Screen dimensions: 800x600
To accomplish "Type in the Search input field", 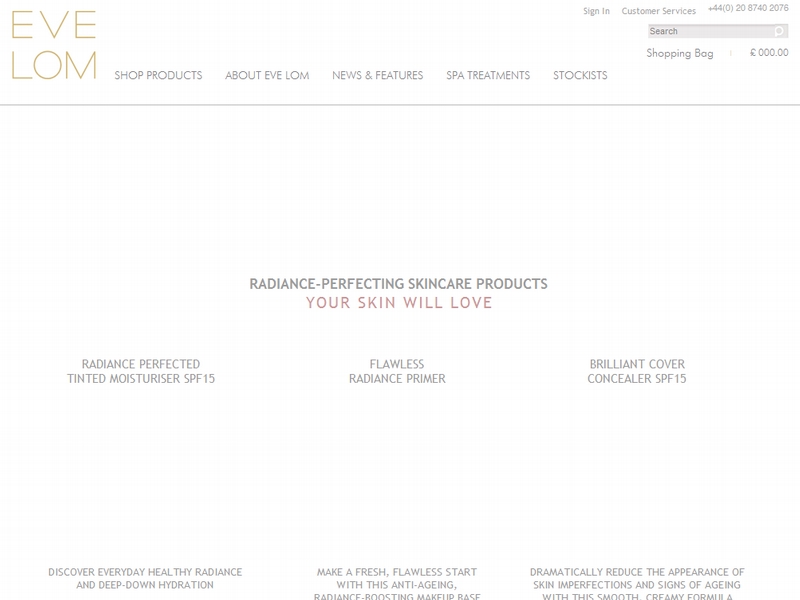I will [710, 31].
